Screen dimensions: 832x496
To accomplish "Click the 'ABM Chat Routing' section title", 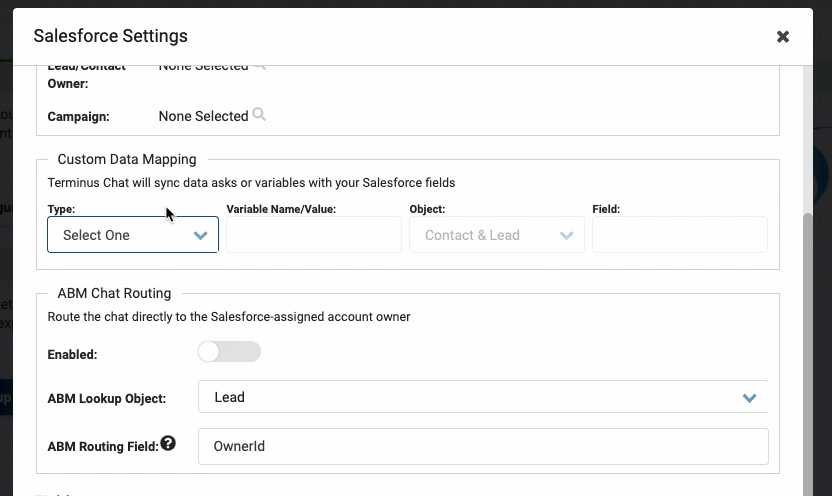I will click(114, 293).
